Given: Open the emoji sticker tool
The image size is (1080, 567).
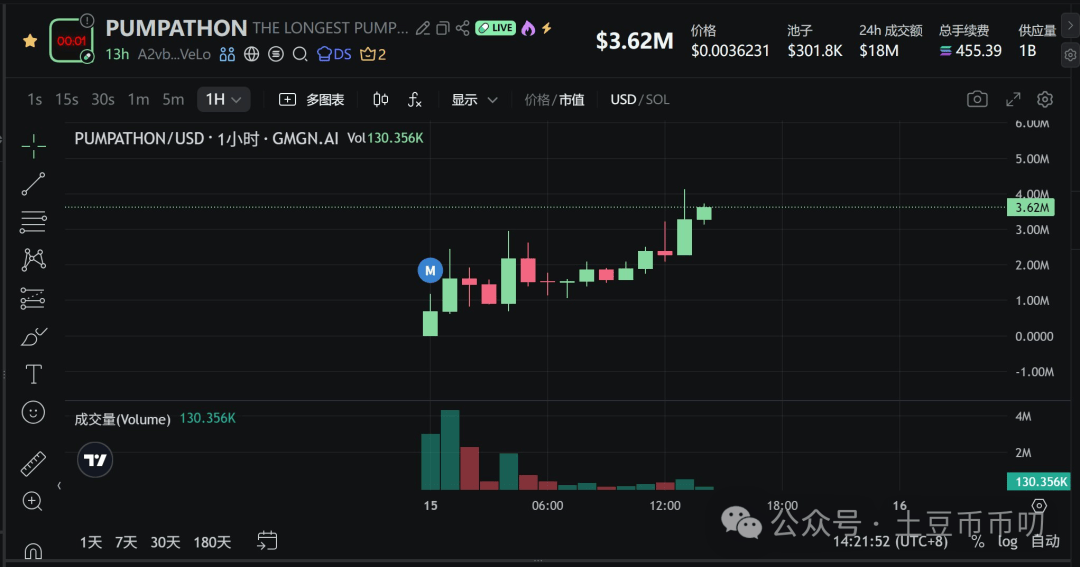Looking at the screenshot, I should coord(33,412).
